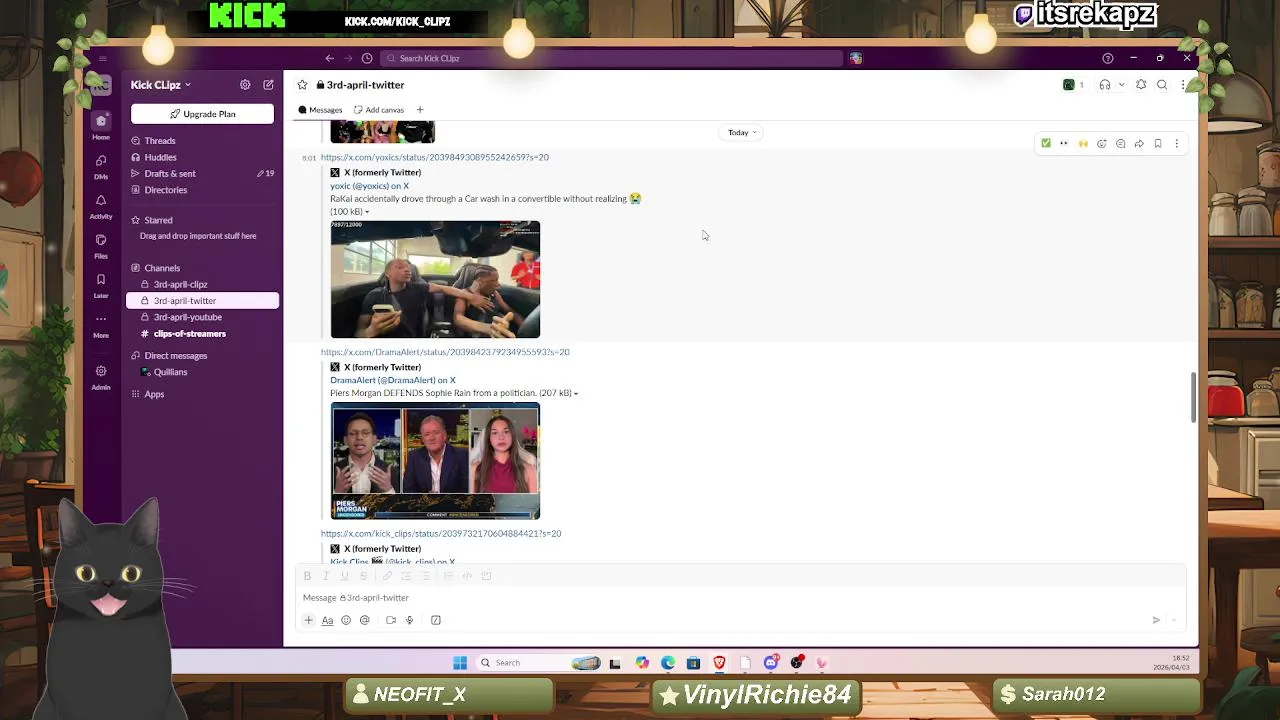Click the message input field
The height and width of the screenshot is (720, 1280).
pyautogui.click(x=740, y=598)
